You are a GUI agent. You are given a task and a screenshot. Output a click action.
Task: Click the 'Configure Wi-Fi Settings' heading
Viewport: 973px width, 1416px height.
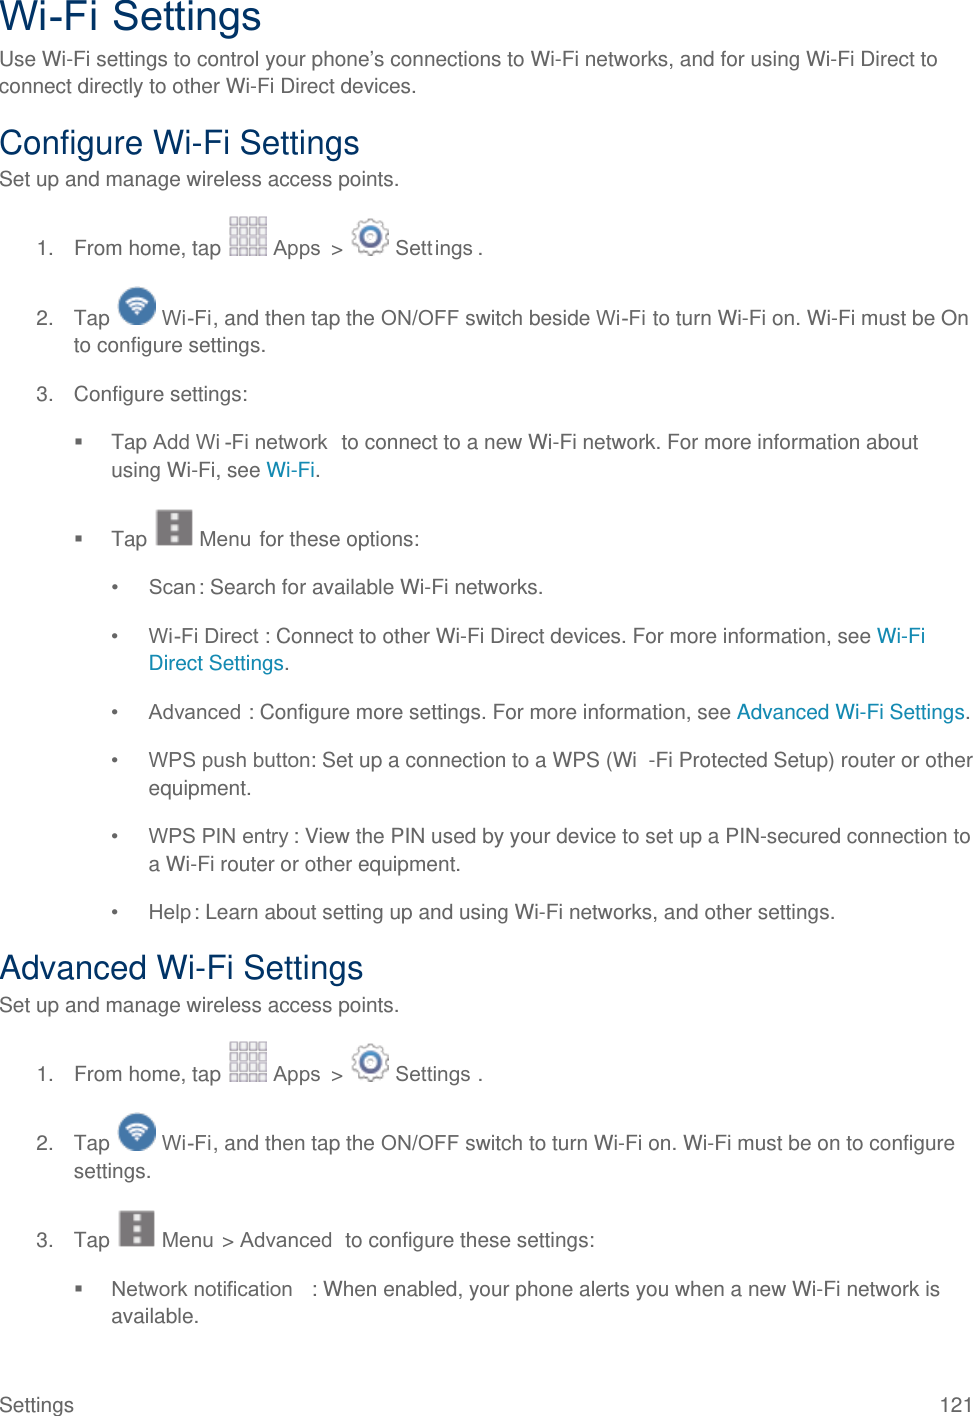(180, 143)
